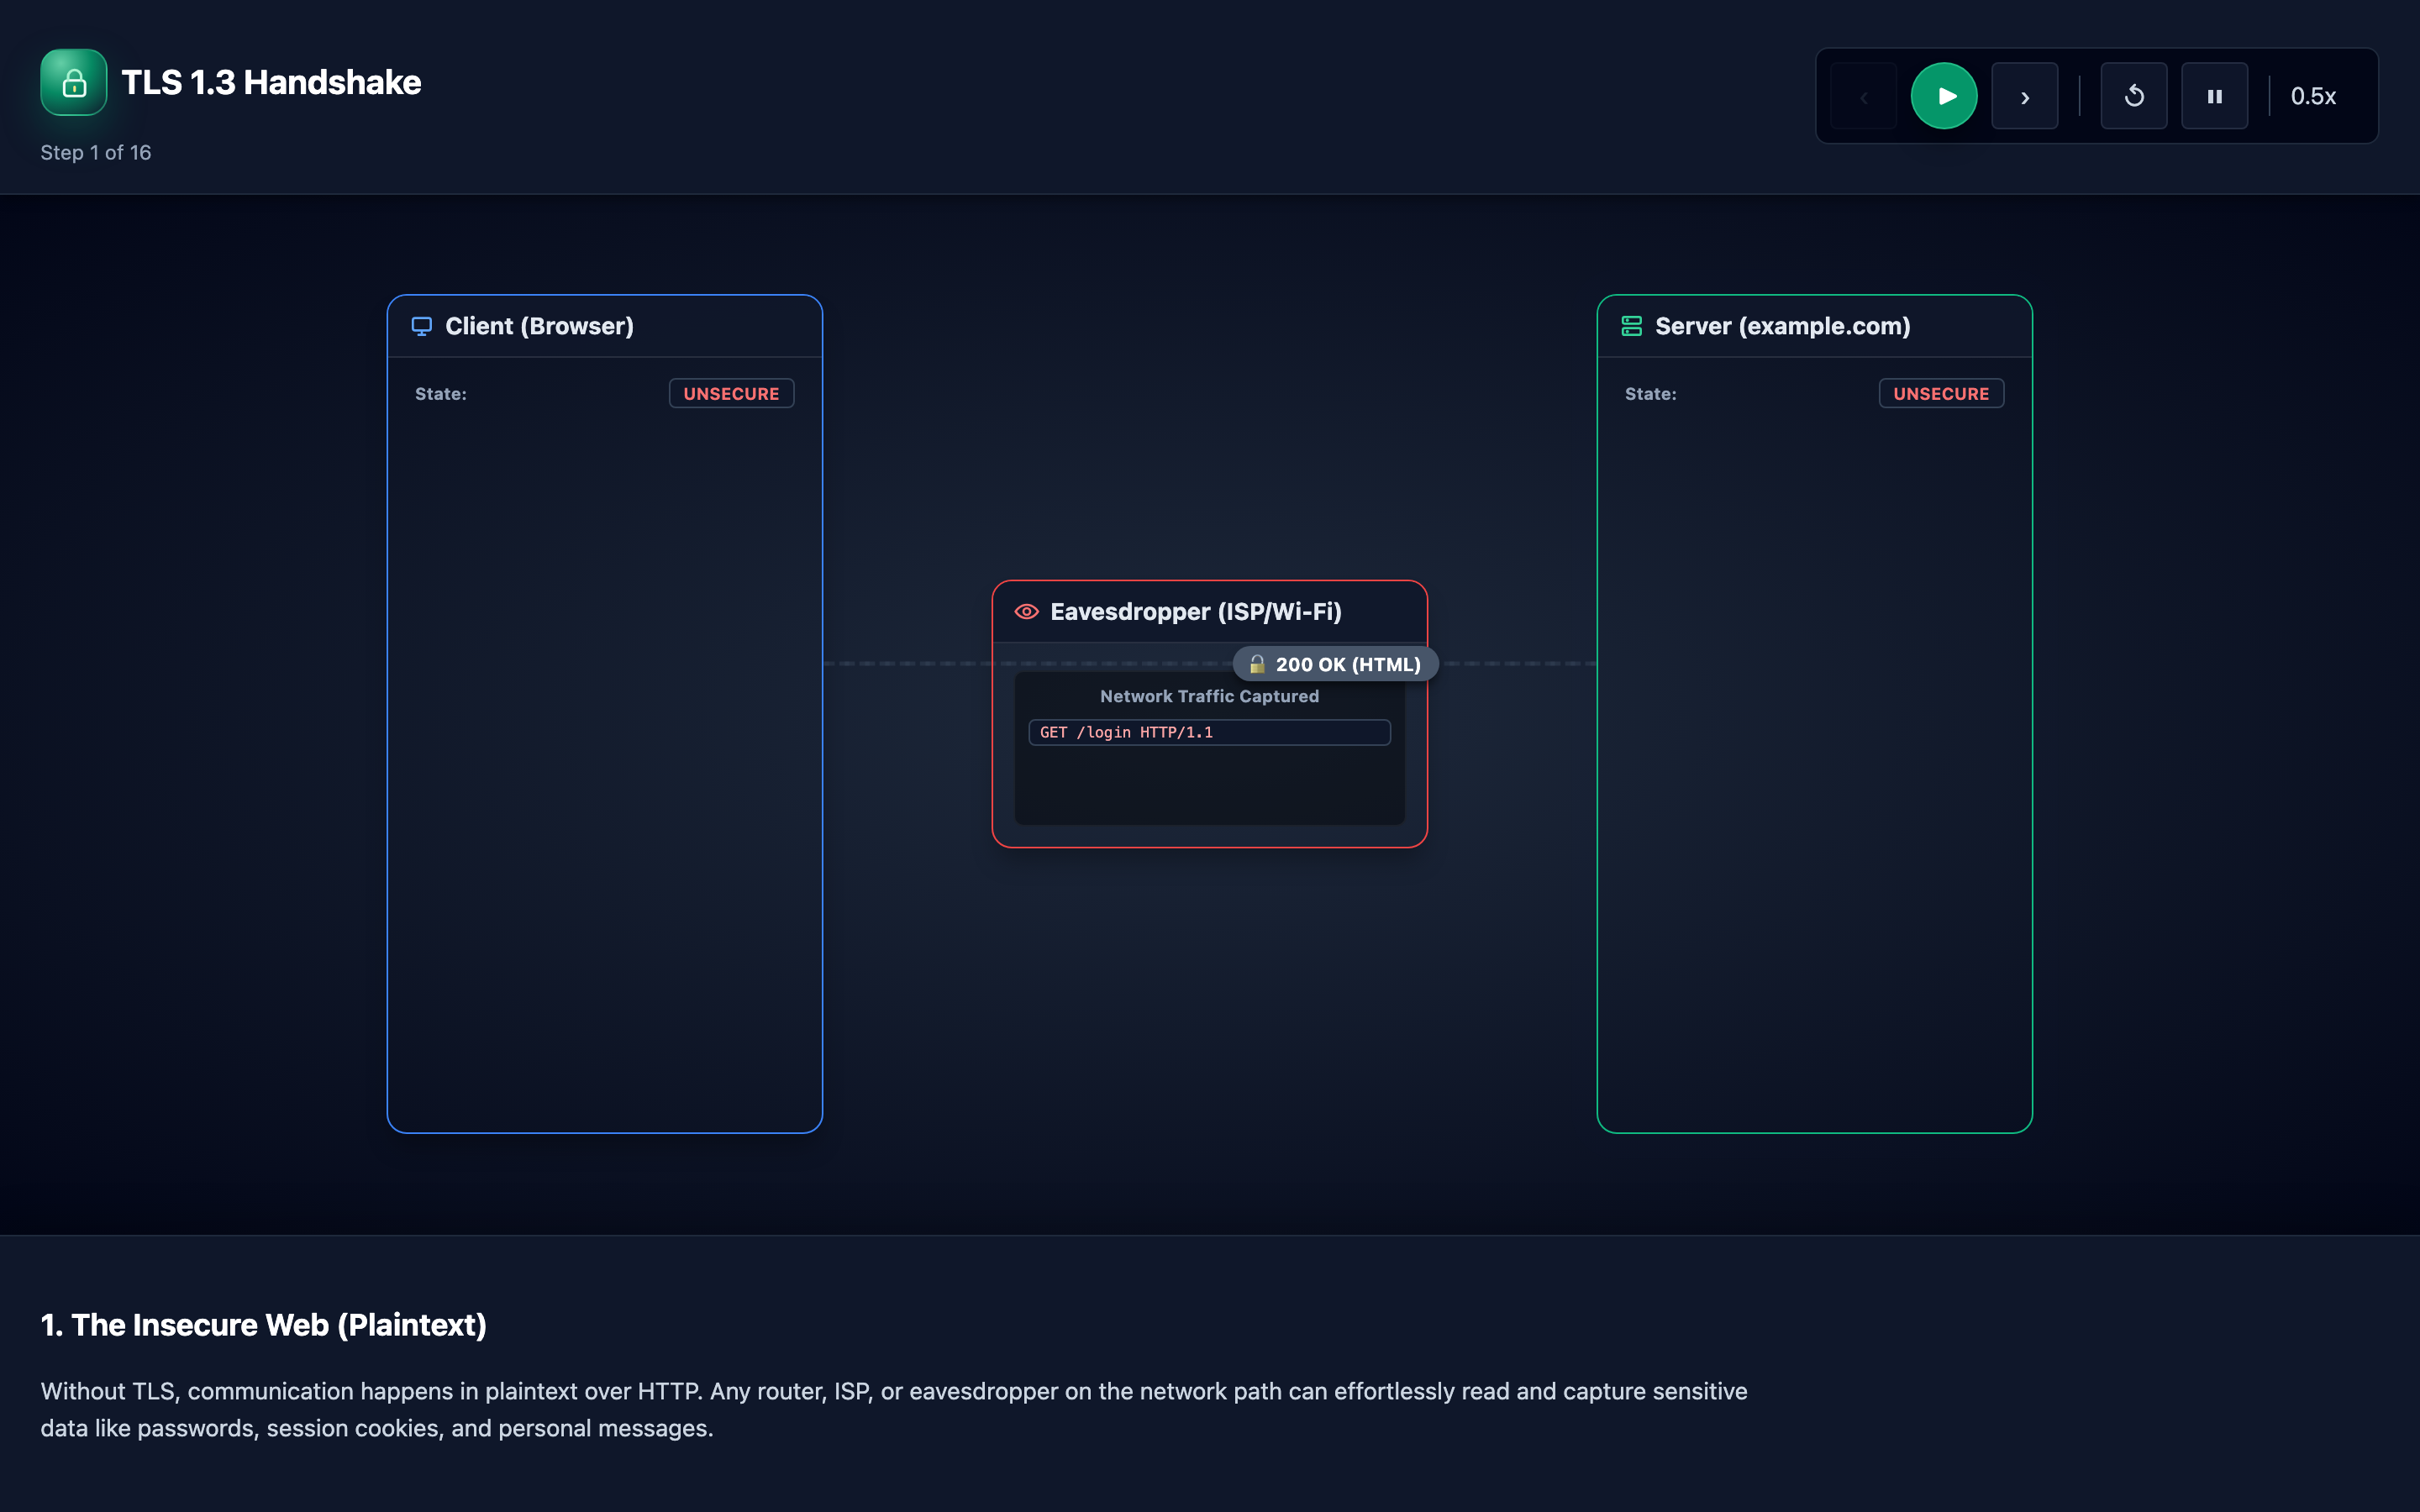Image resolution: width=2420 pixels, height=1512 pixels.
Task: Click the server UNSECURE state badge
Action: (1941, 393)
